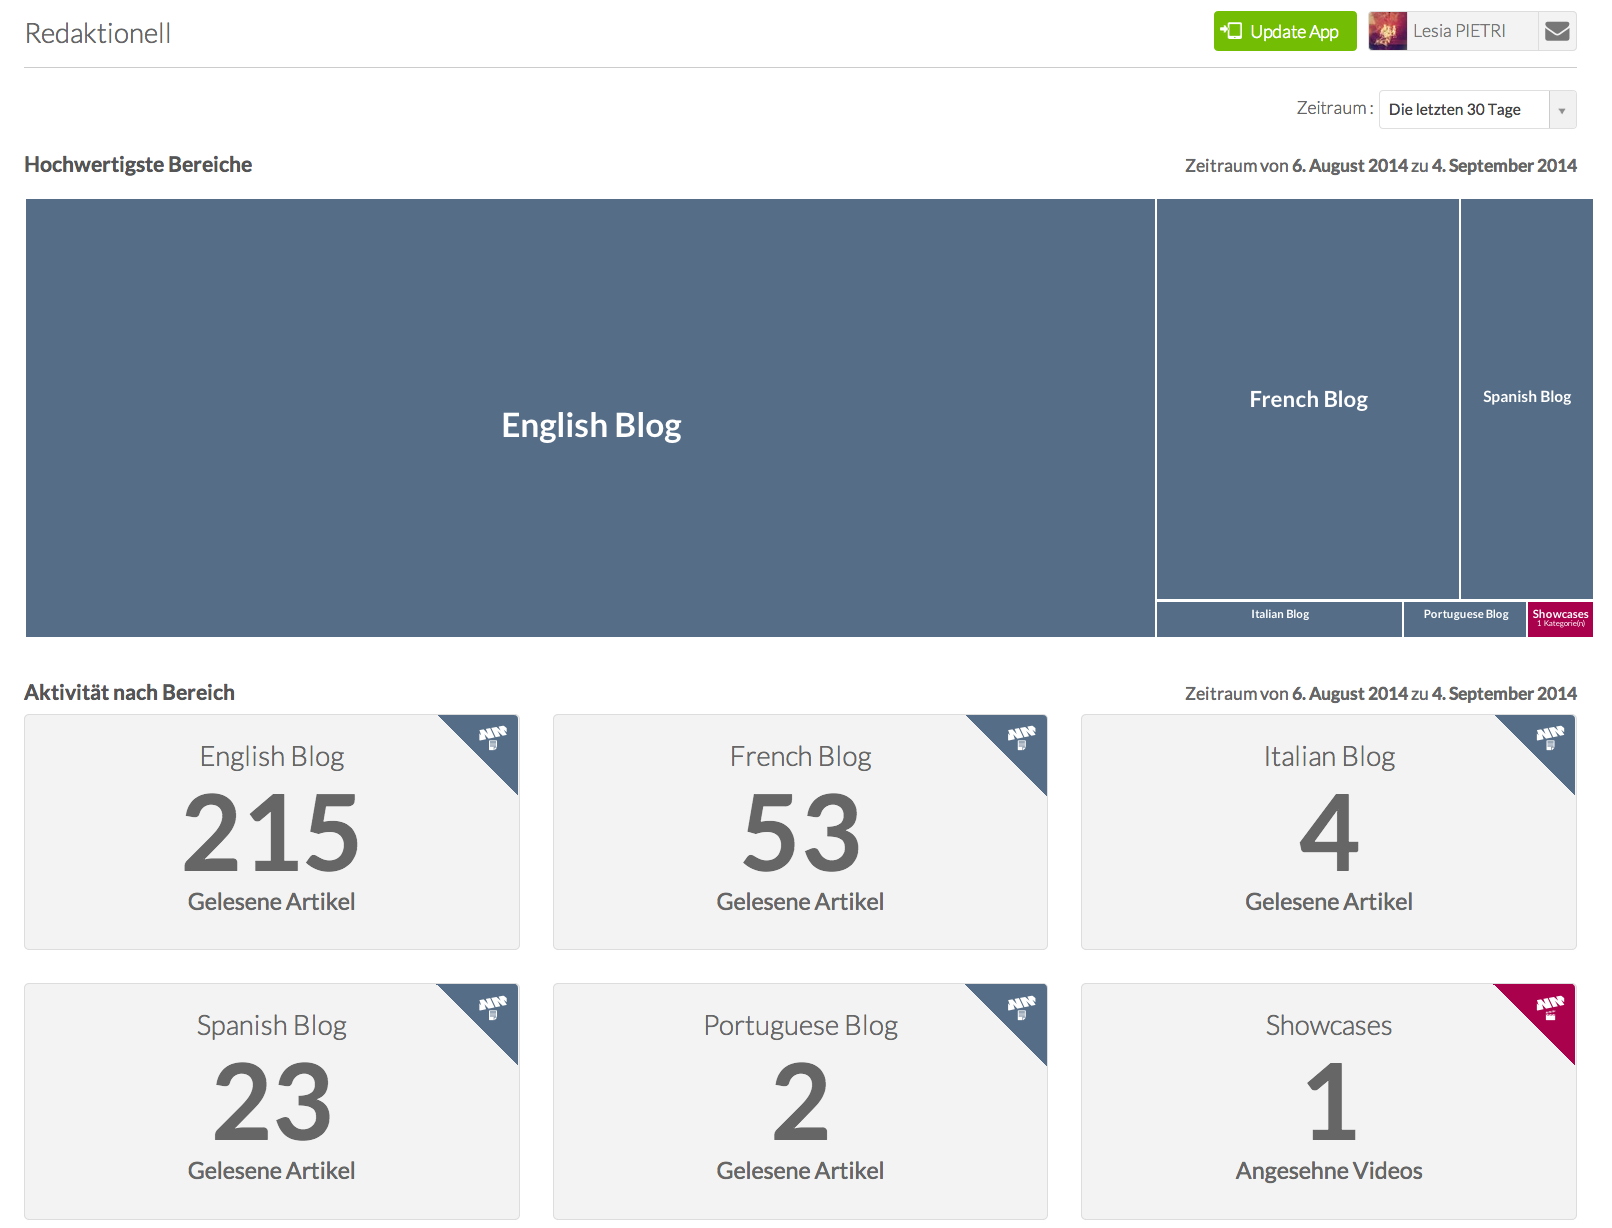Click the pink Showcases card corner icon
1612x1228 pixels.
(1550, 1007)
